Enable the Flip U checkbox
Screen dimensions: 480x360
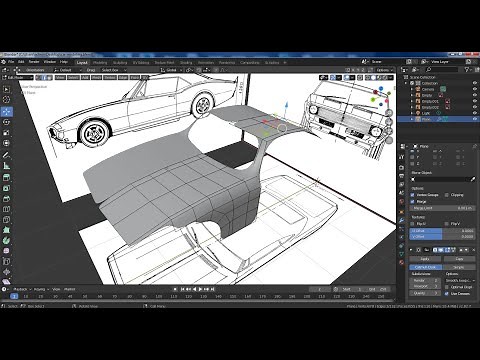point(413,224)
